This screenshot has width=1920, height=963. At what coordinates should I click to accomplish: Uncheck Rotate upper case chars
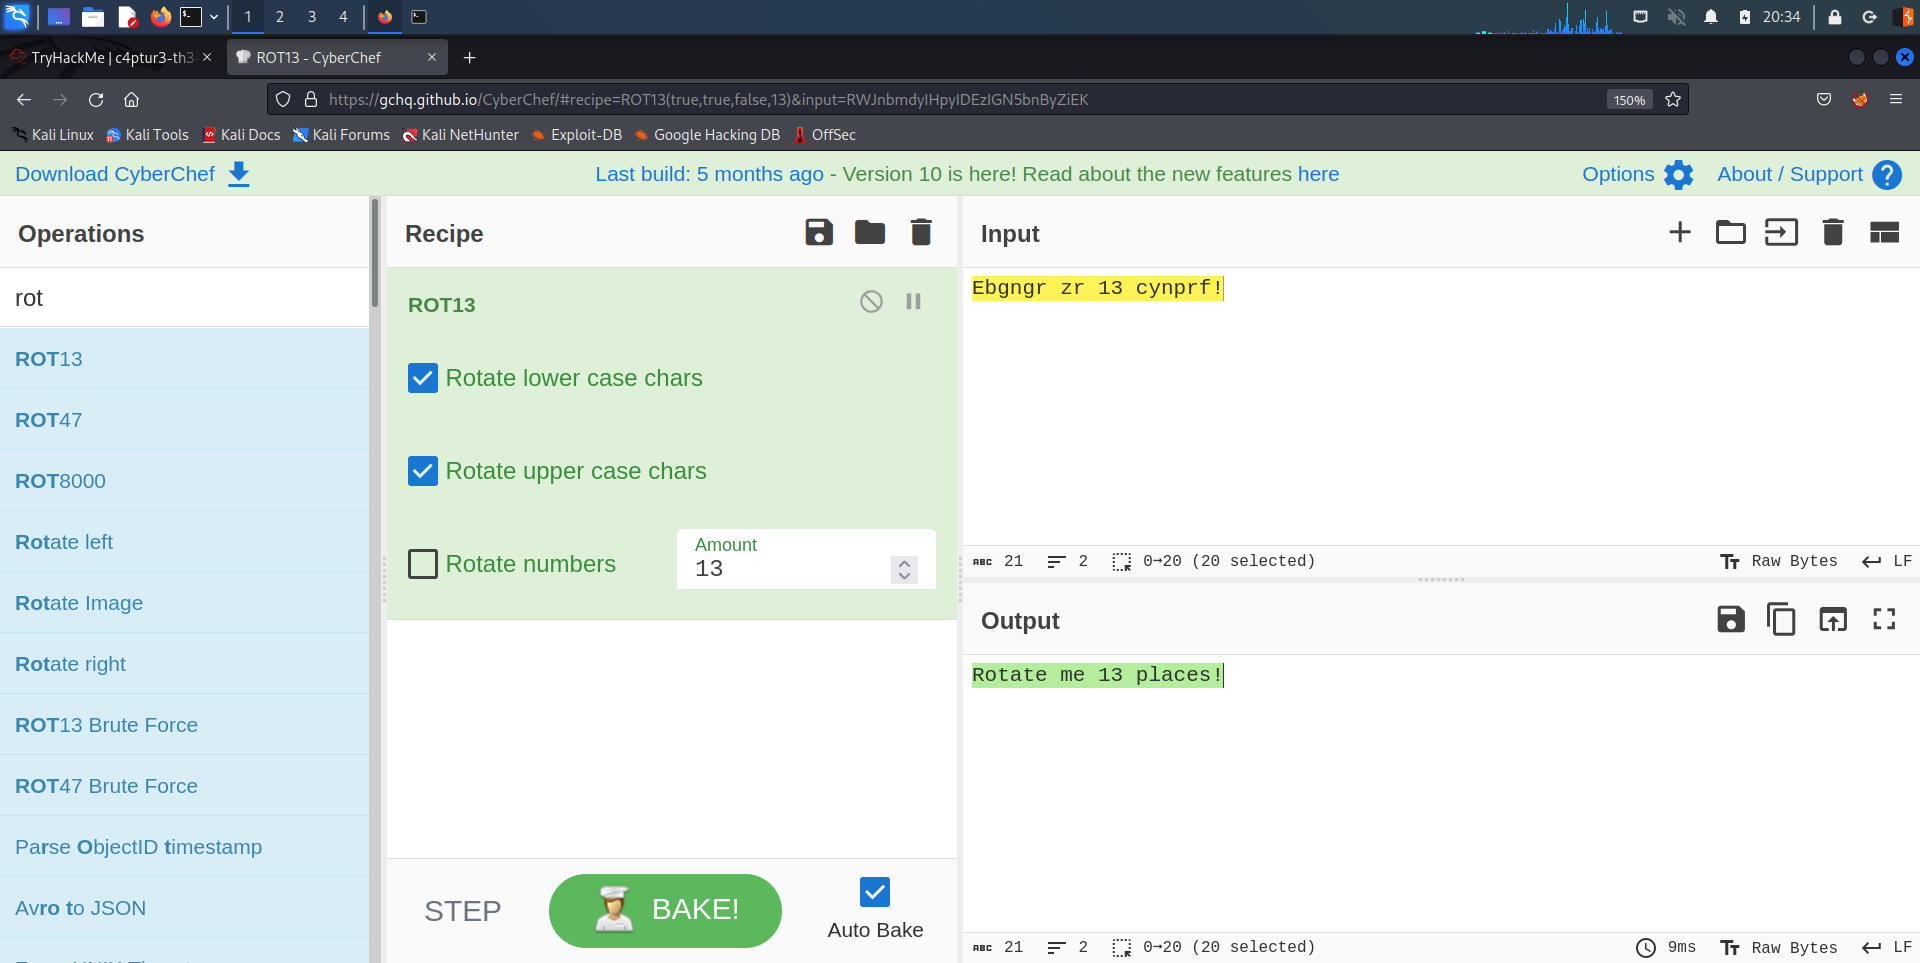pos(423,471)
